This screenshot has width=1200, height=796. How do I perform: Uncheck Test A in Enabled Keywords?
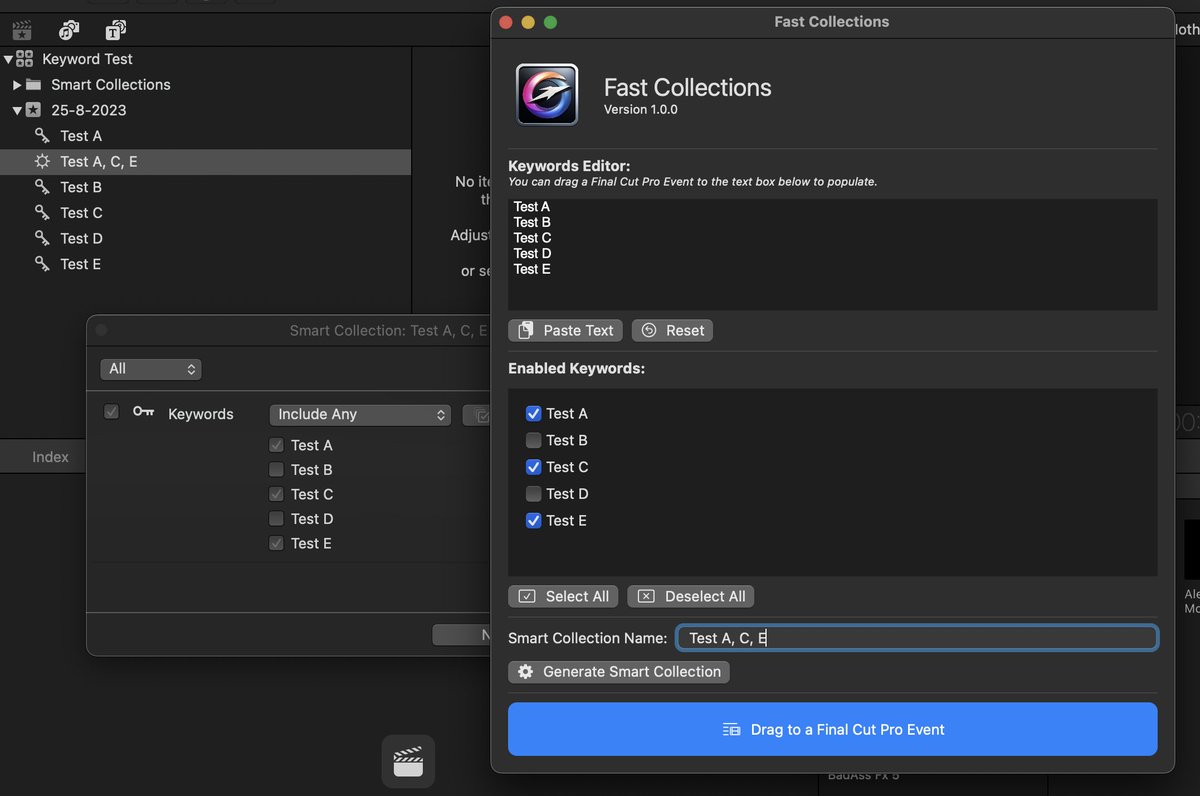click(x=534, y=413)
